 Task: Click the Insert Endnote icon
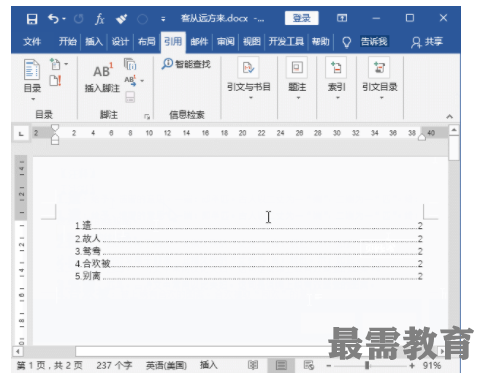point(130,64)
